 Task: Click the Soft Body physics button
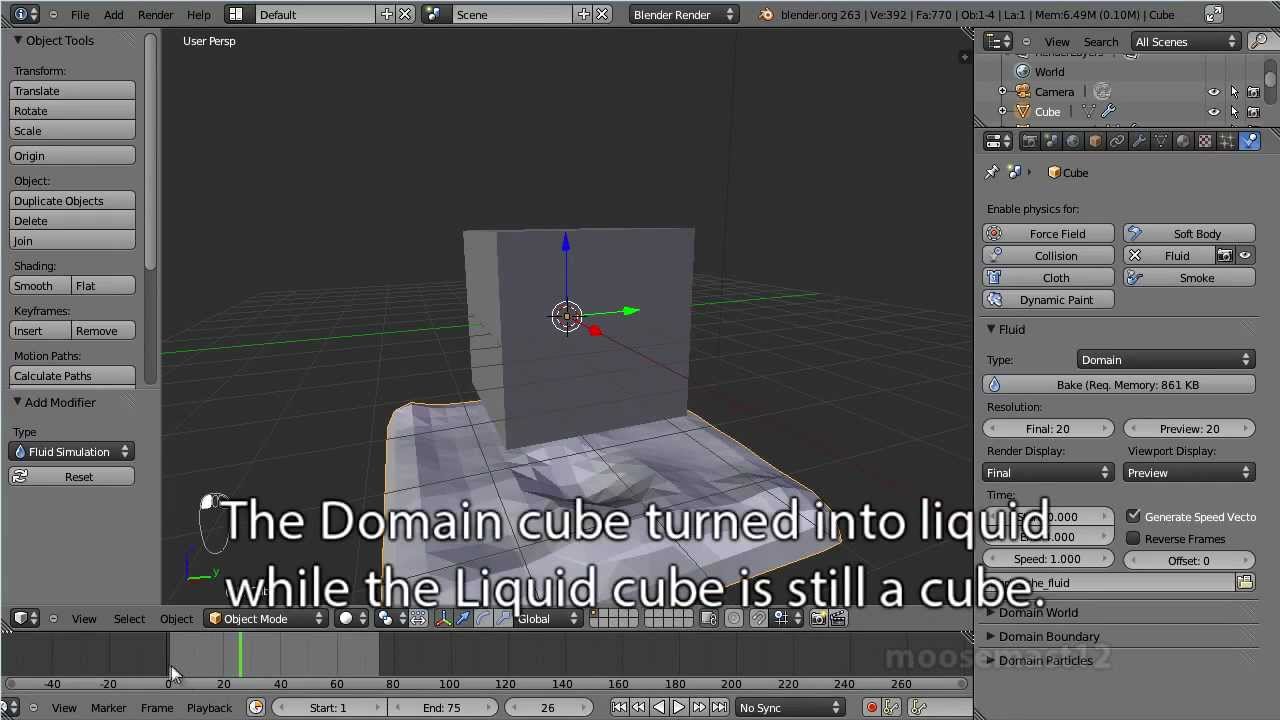1189,234
